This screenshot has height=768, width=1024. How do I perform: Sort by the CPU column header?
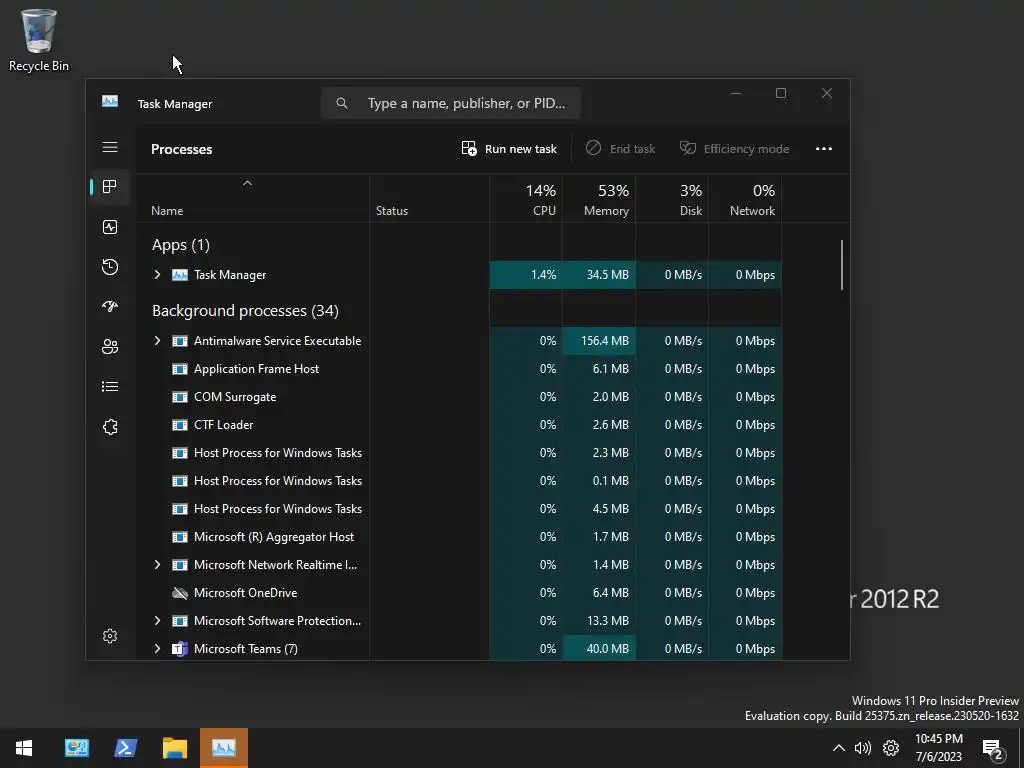click(526, 199)
